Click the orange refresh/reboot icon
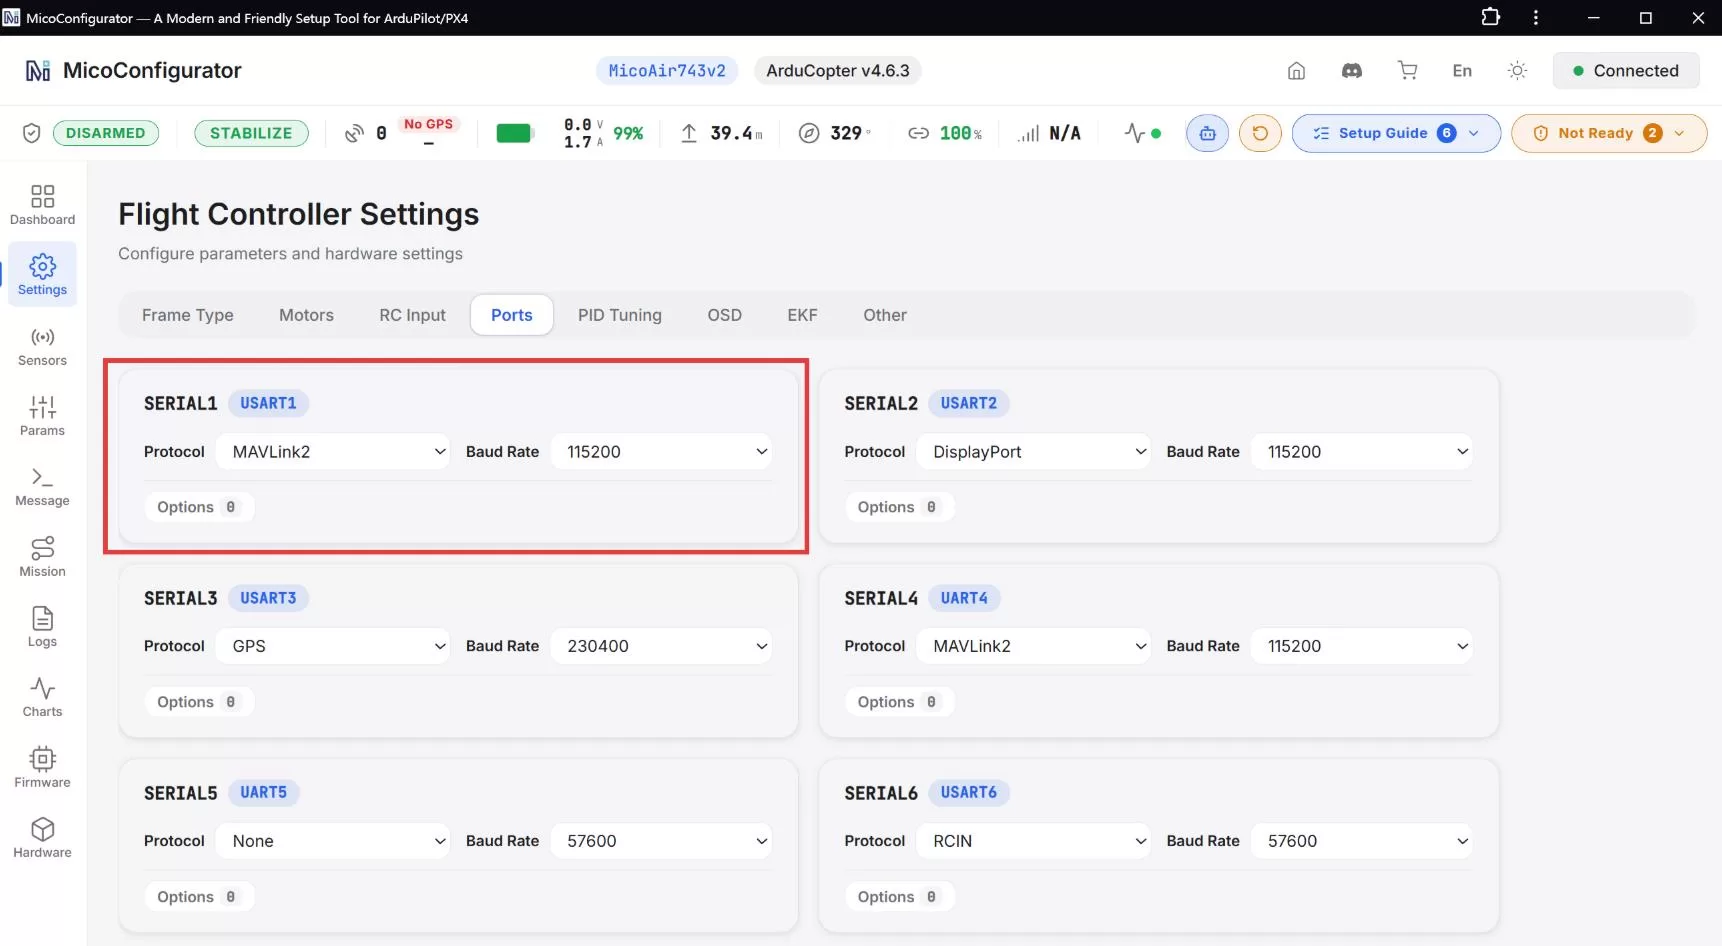Image resolution: width=1722 pixels, height=946 pixels. pos(1260,133)
